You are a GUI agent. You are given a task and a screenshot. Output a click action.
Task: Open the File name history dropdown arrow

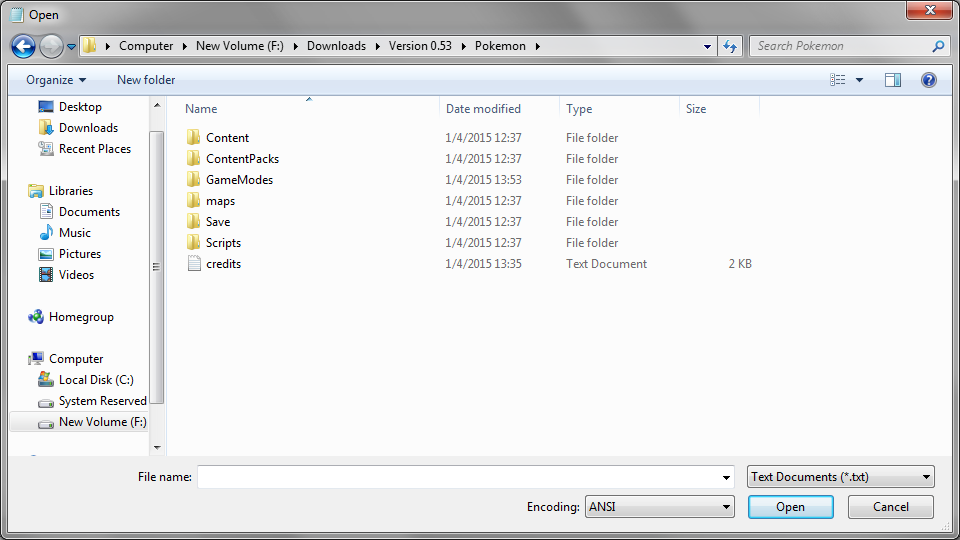tap(726, 478)
